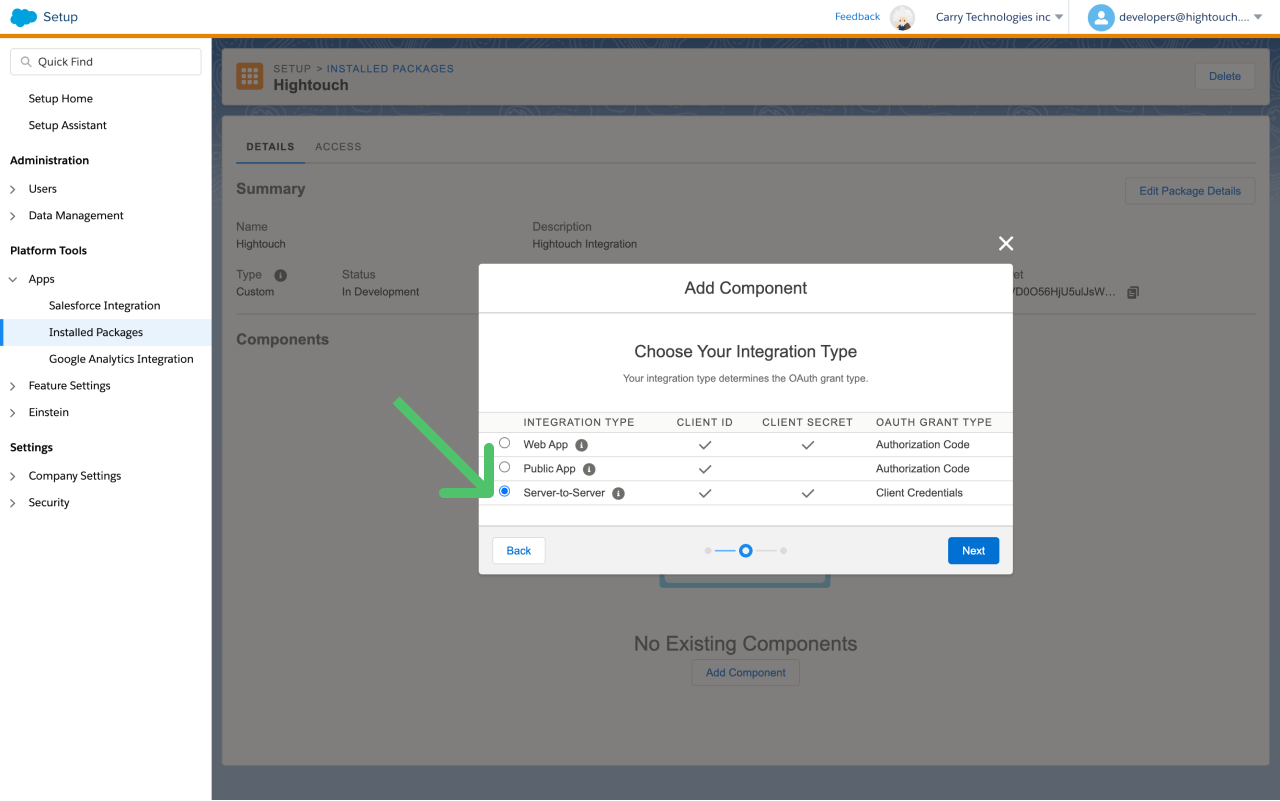Expand the Security section
This screenshot has height=801, width=1280.
(x=13, y=503)
